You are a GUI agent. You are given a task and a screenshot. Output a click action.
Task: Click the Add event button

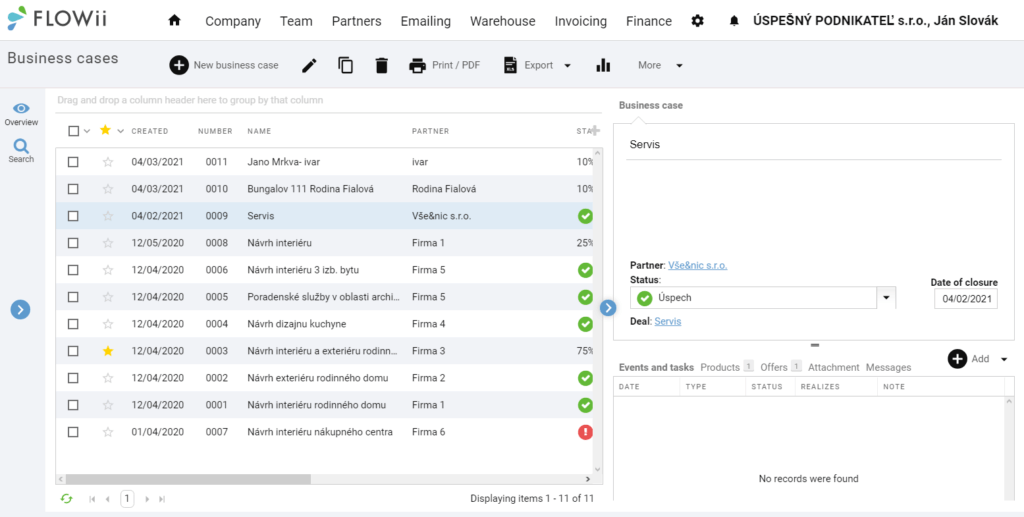click(x=969, y=359)
